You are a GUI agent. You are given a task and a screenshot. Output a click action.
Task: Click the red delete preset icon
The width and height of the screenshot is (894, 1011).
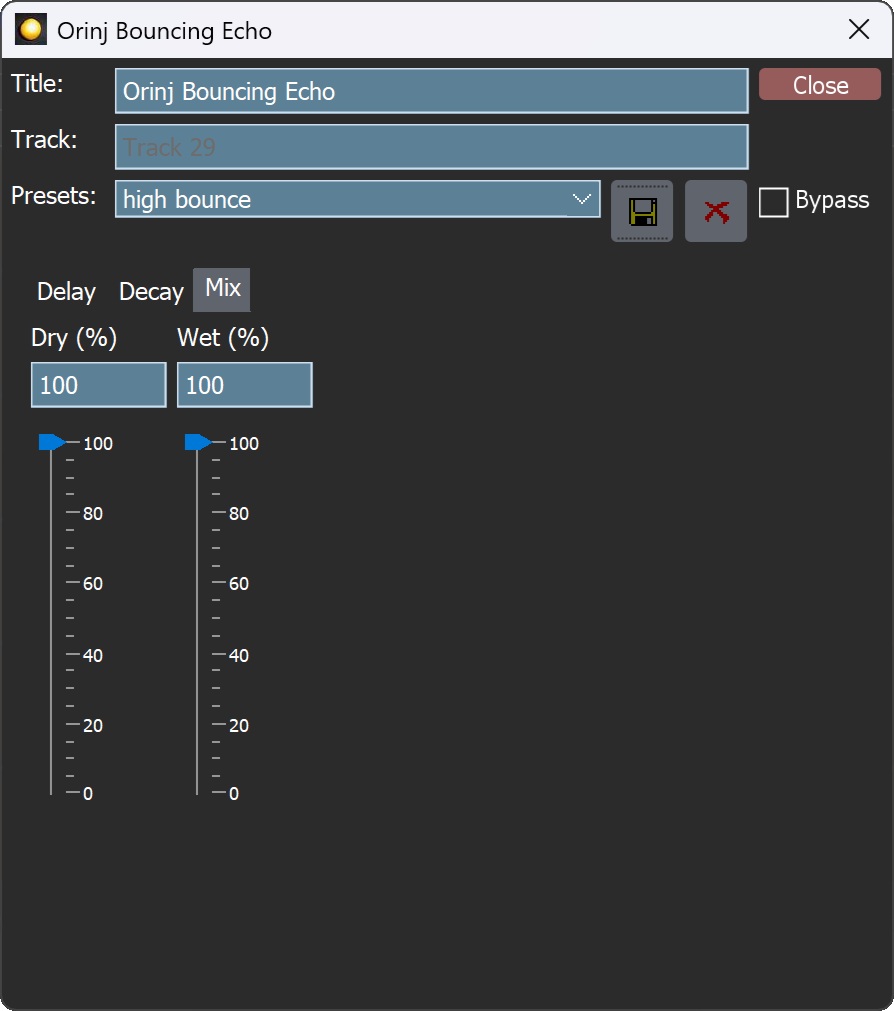pyautogui.click(x=716, y=211)
